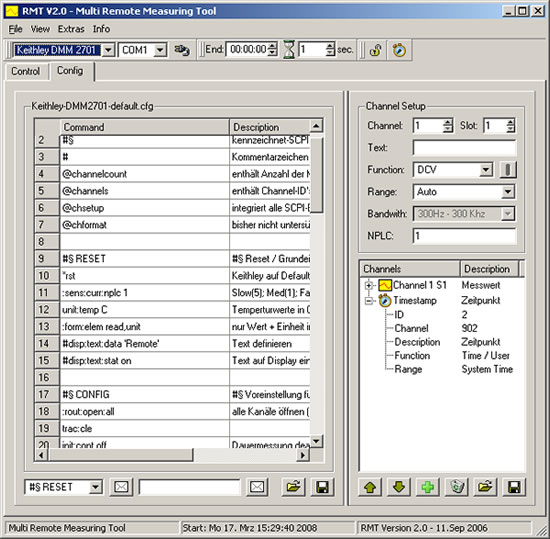This screenshot has height=539, width=550.
Task: Open the Extras menu
Action: (71, 29)
